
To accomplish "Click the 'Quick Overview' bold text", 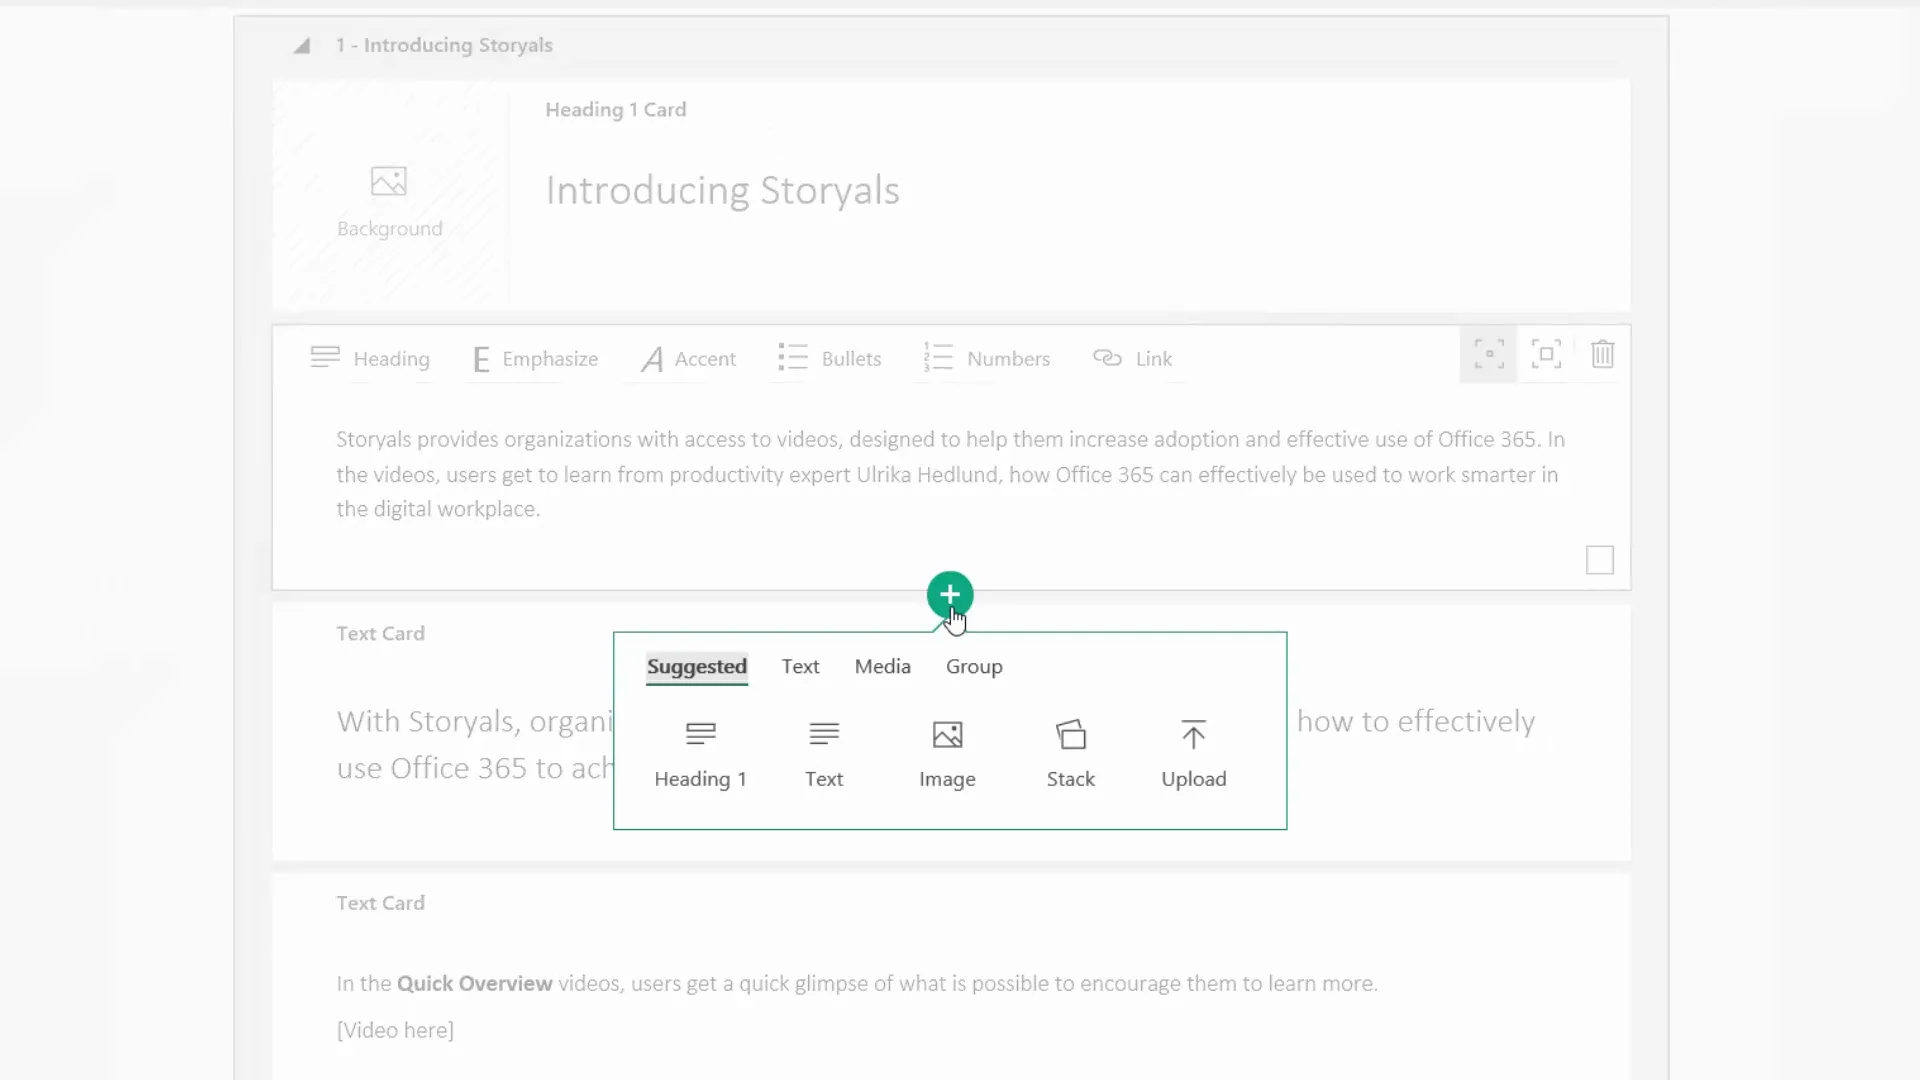I will pos(474,983).
